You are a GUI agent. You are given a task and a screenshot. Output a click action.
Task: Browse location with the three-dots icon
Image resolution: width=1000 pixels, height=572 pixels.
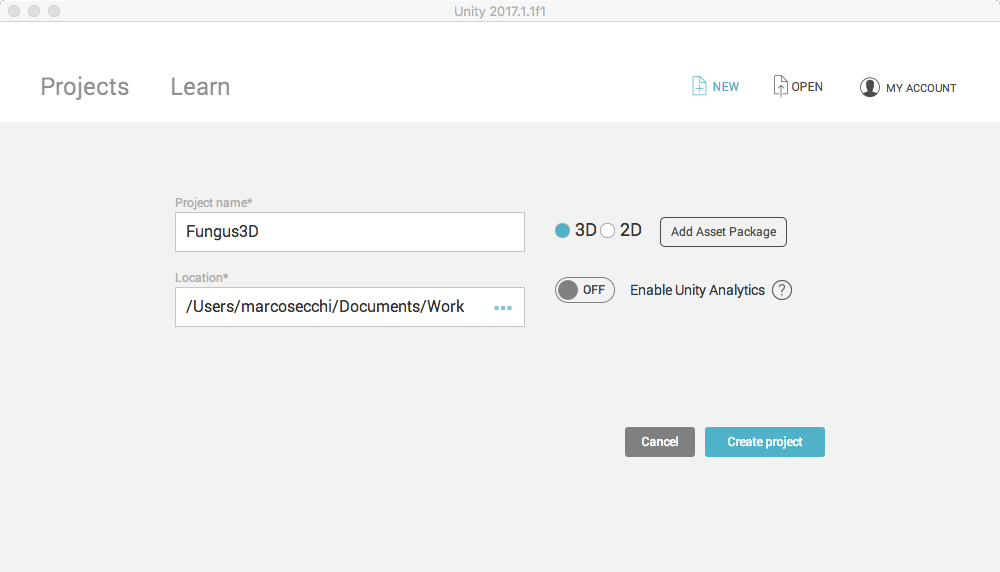click(x=503, y=308)
